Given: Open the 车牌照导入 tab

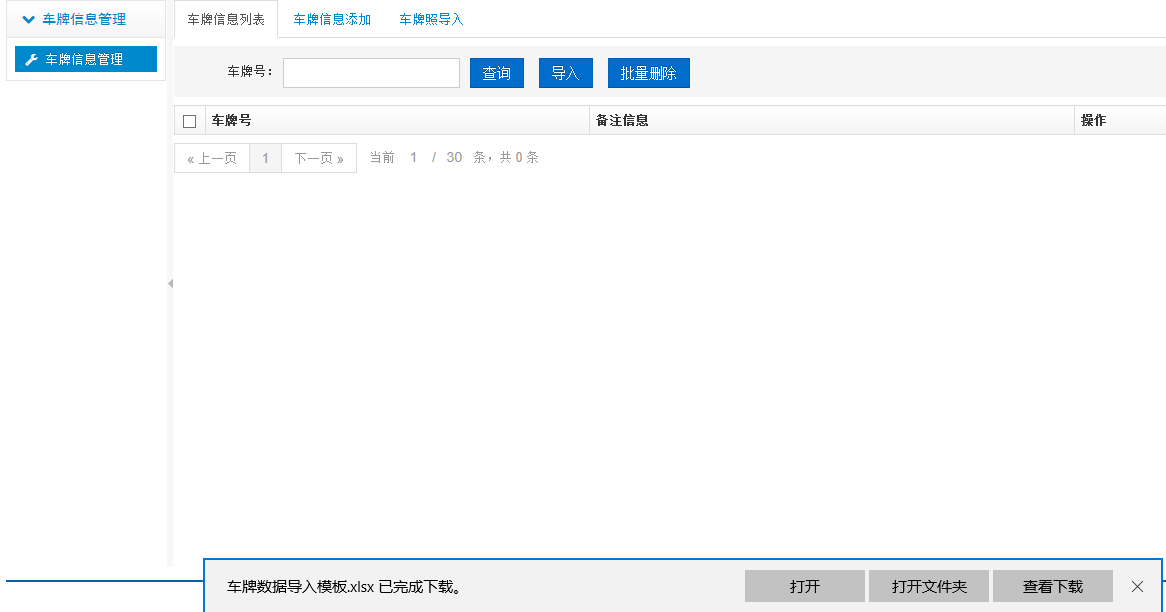Looking at the screenshot, I should [x=431, y=19].
